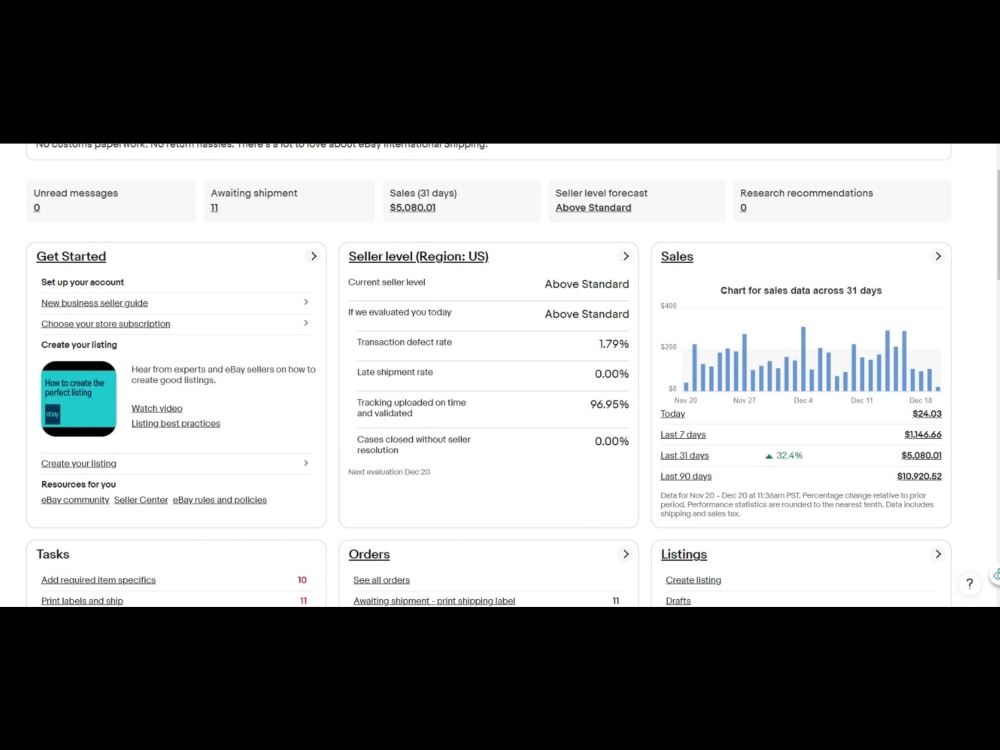Image resolution: width=1000 pixels, height=750 pixels.
Task: Click Research recommendations count 0
Action: [x=744, y=208]
